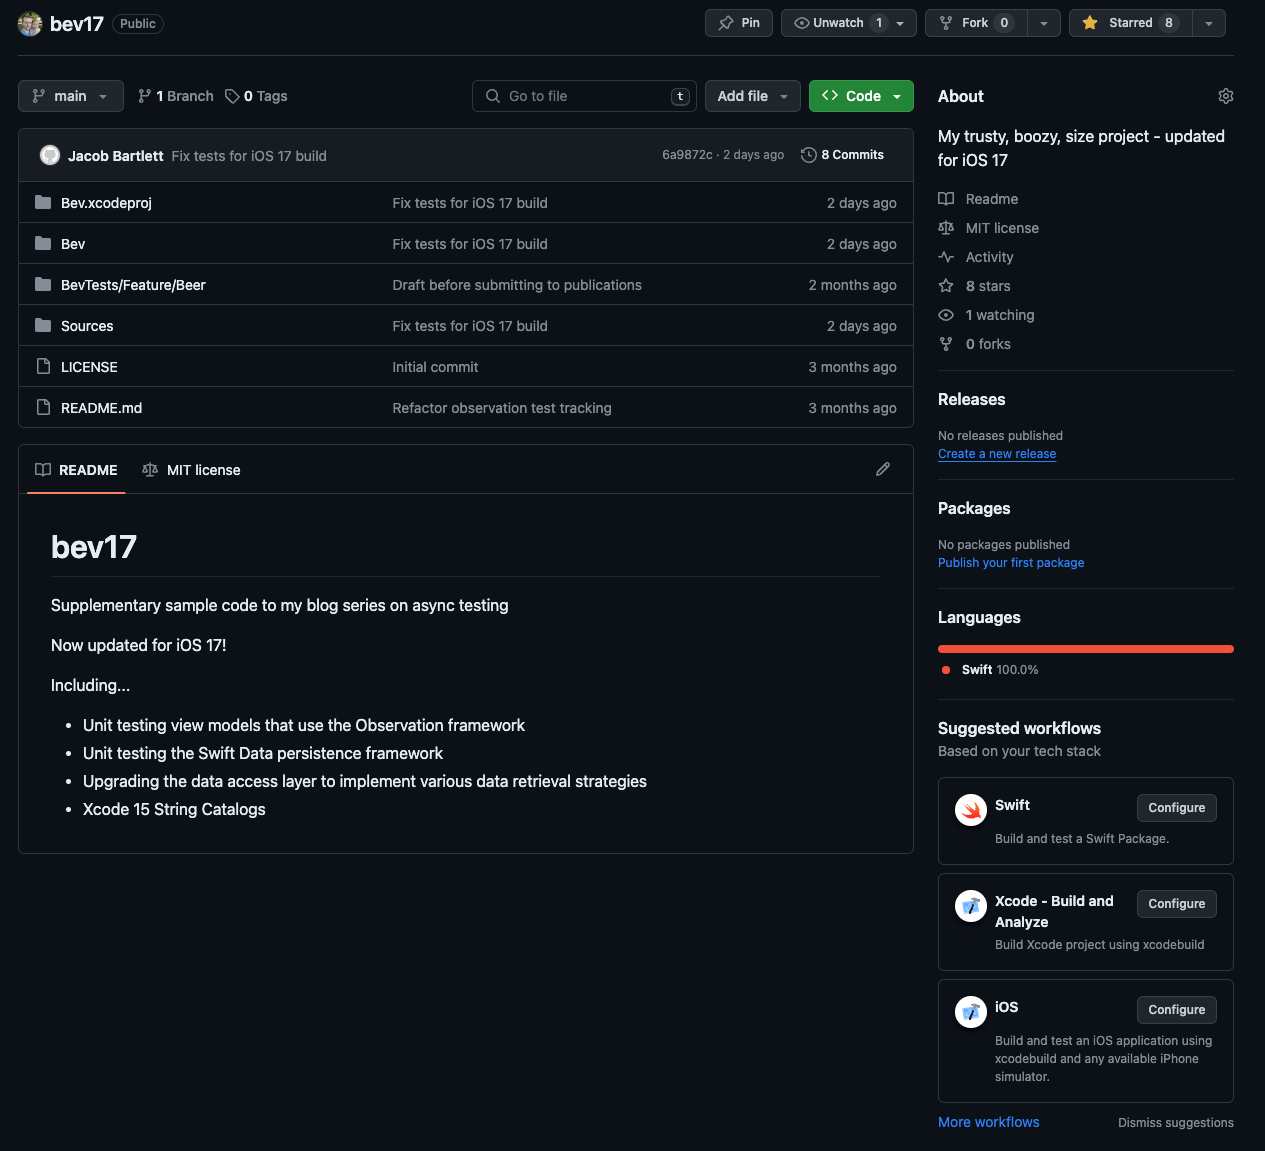Open the Unwatch dropdown arrow

coord(901,23)
